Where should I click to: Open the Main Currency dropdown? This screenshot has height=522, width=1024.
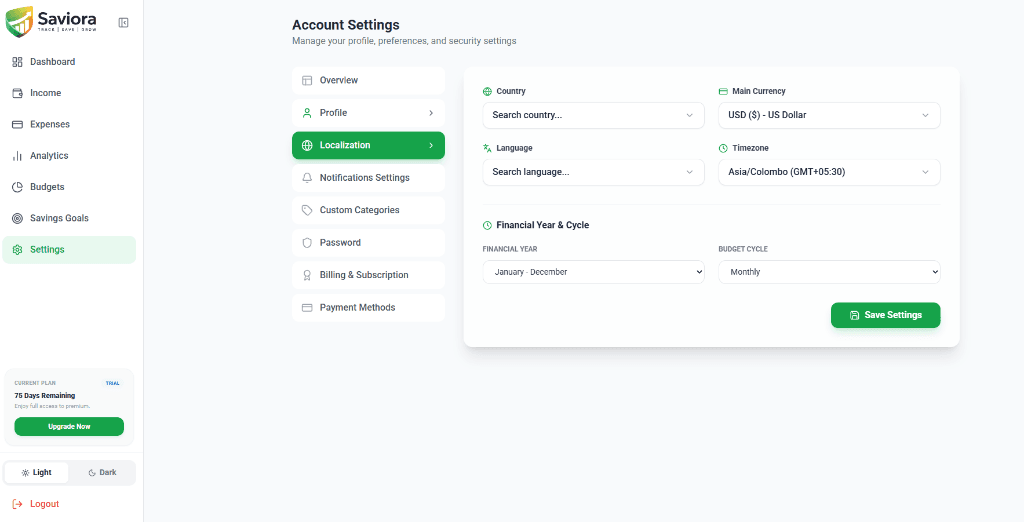829,115
